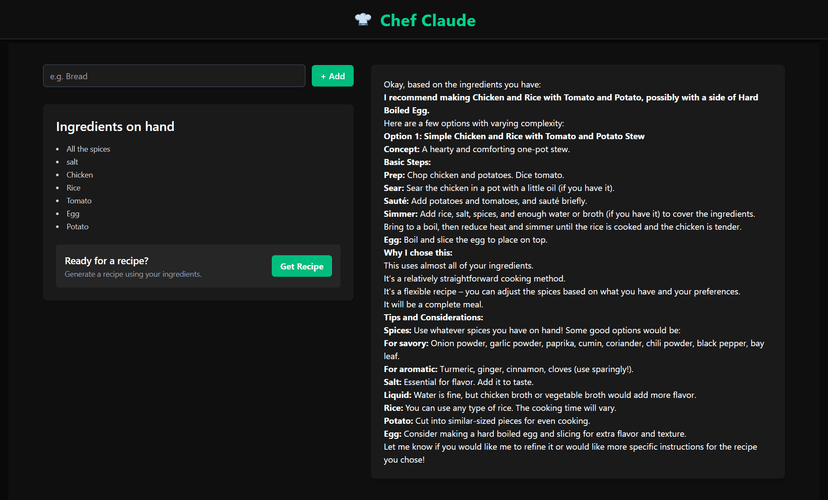The width and height of the screenshot is (828, 500).
Task: Click the chef hat logo icon
Action: tap(362, 20)
